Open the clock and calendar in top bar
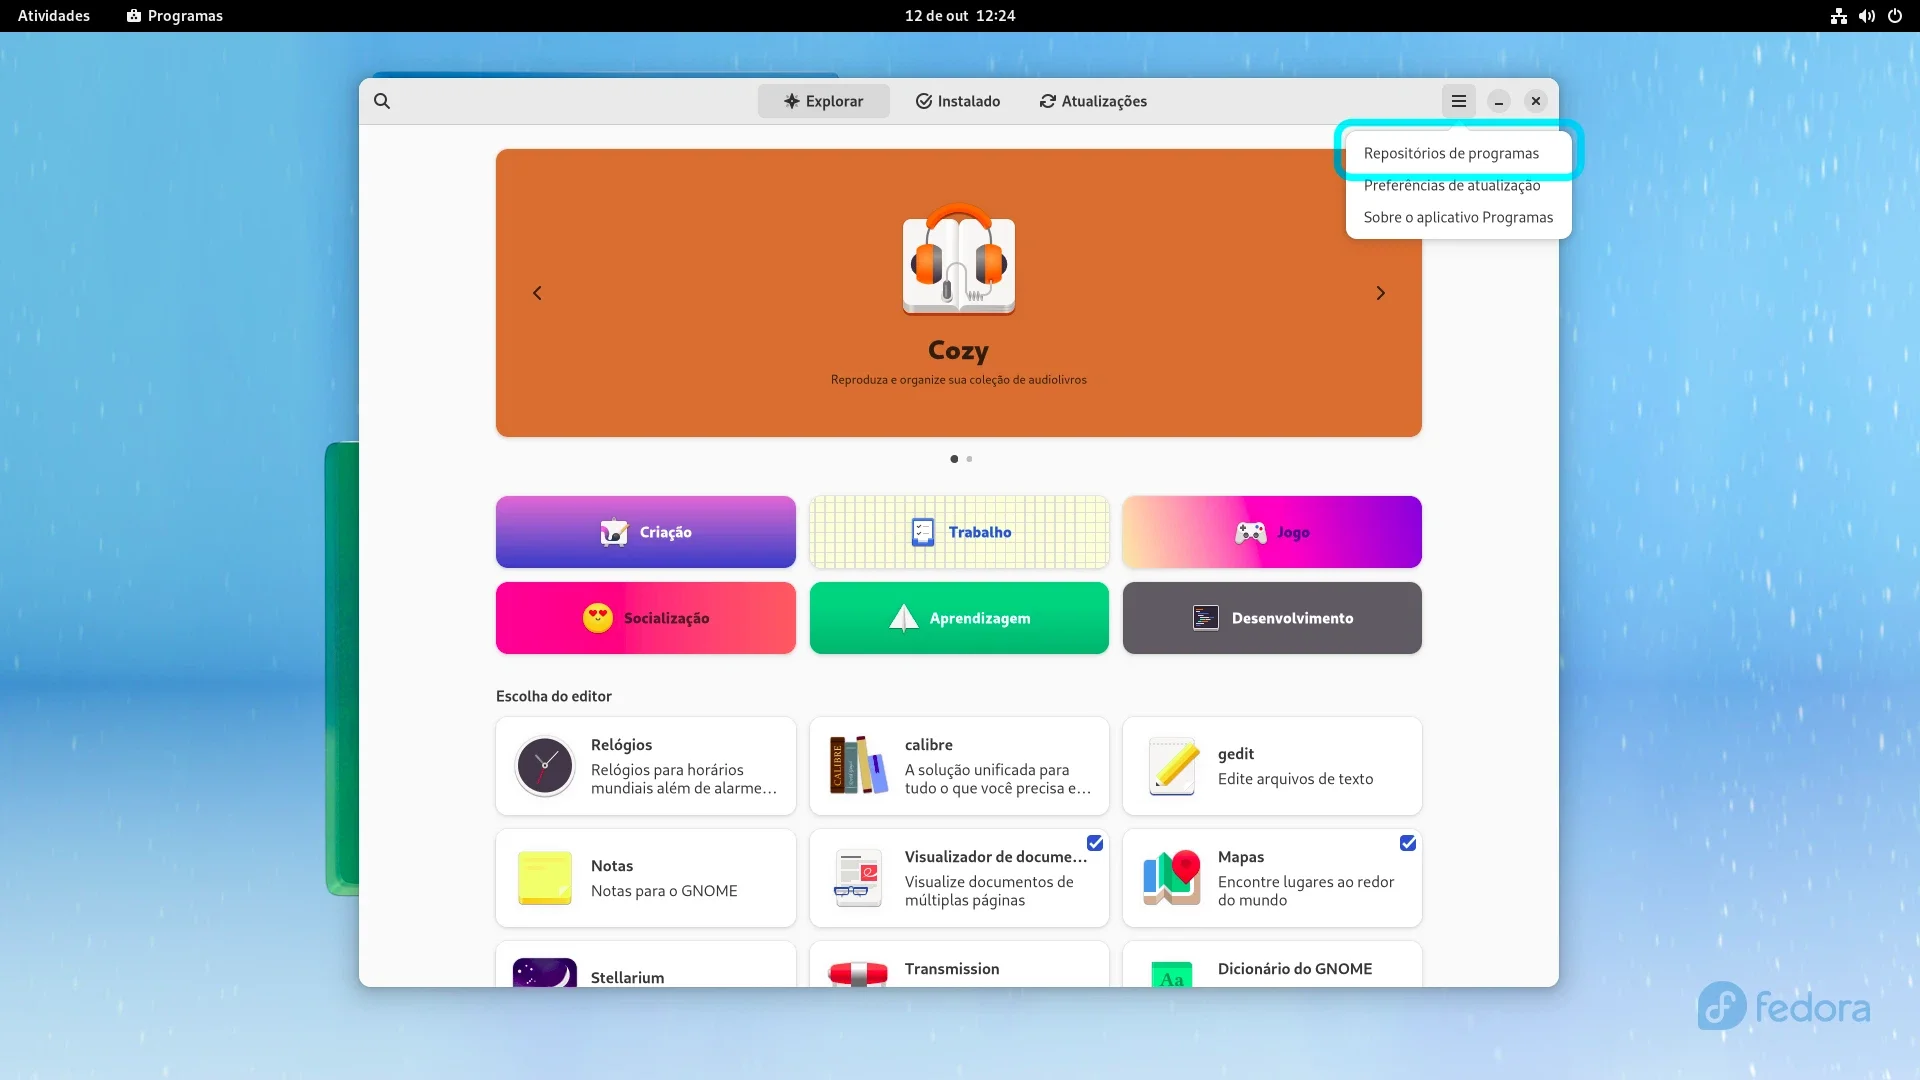 point(960,16)
